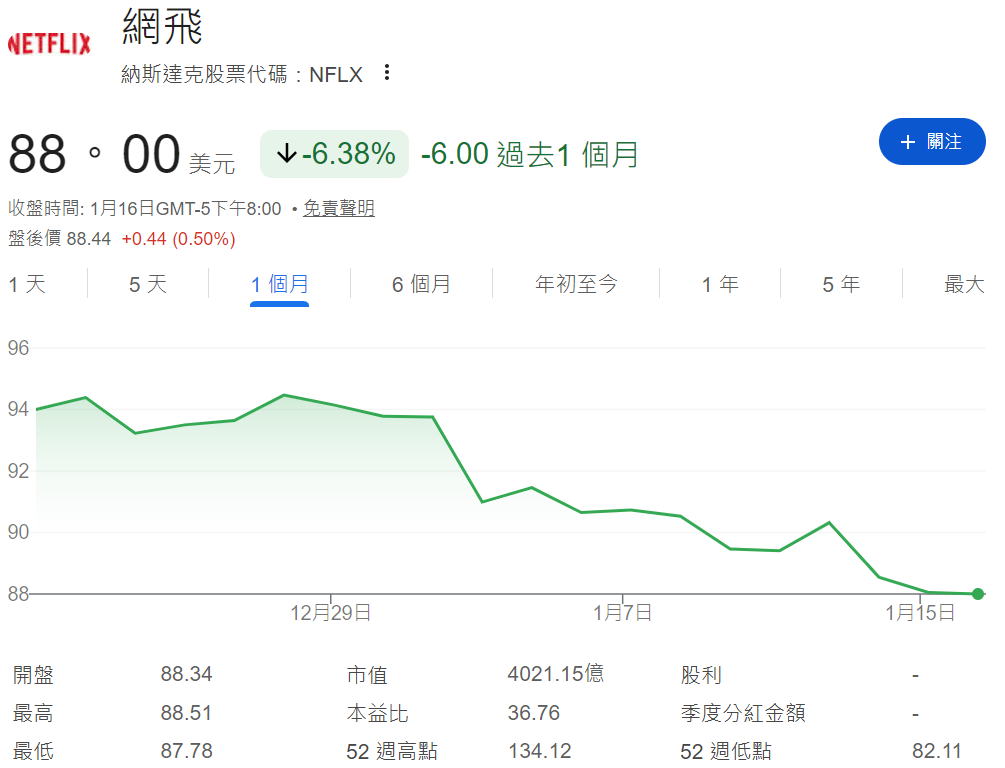
Task: Click the NETFLIX logo
Action: click(x=48, y=44)
